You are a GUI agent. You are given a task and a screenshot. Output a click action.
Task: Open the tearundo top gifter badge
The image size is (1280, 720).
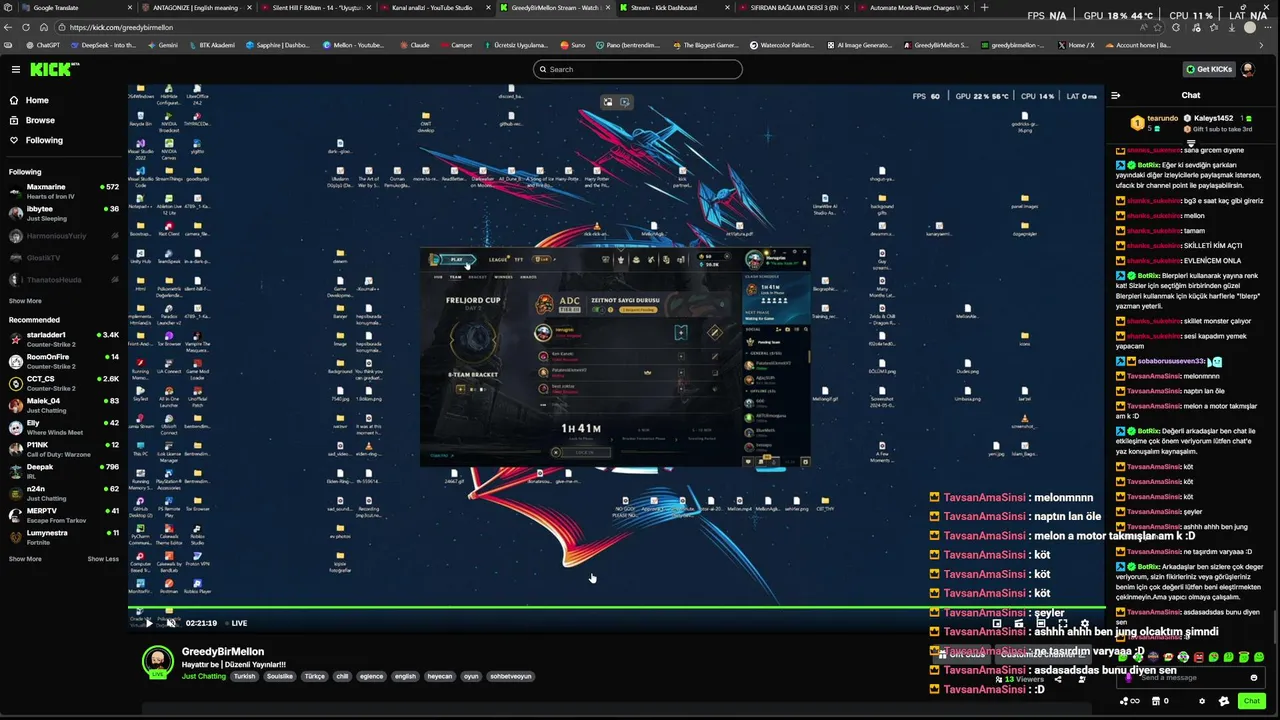coord(1154,122)
